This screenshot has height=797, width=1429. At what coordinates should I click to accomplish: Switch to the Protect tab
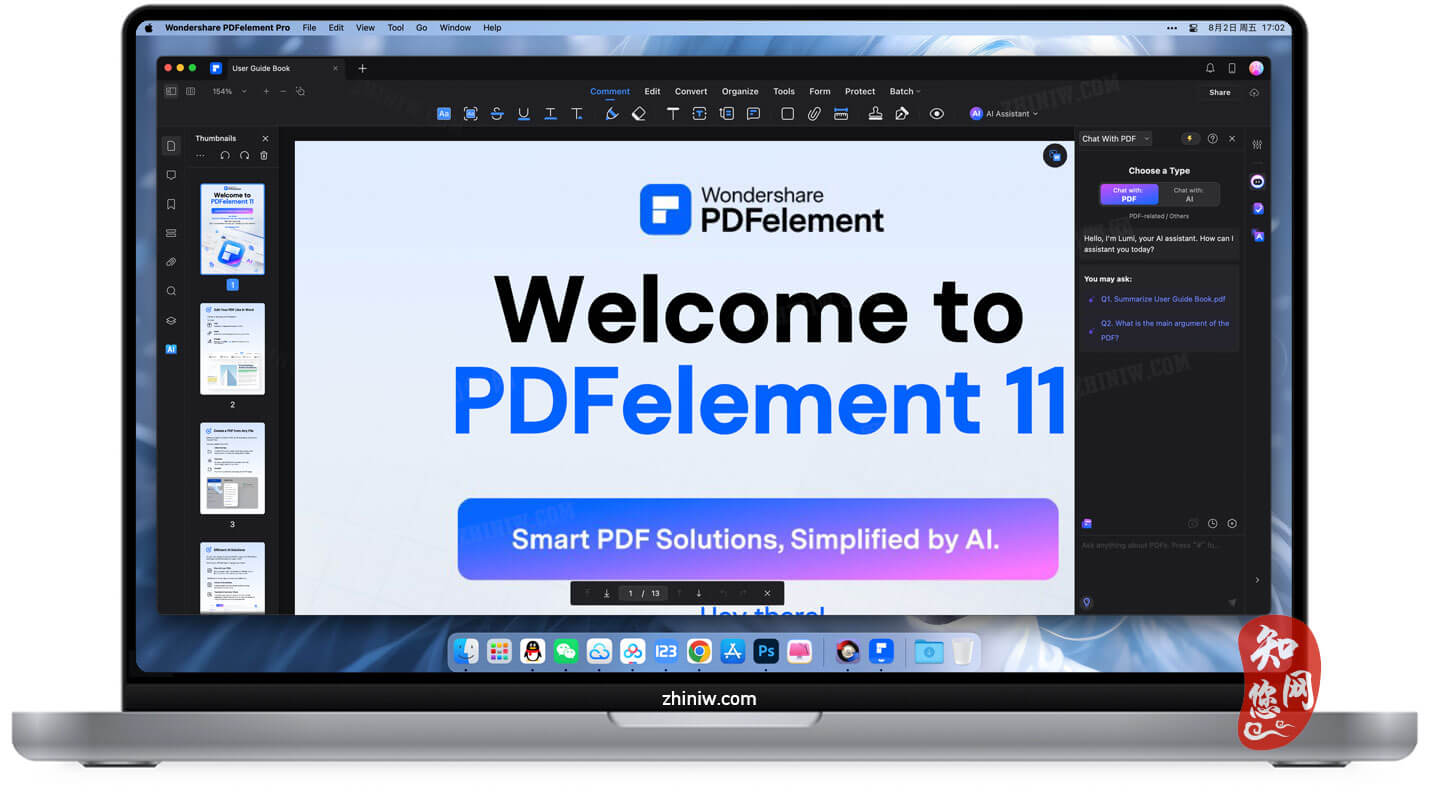(x=860, y=91)
